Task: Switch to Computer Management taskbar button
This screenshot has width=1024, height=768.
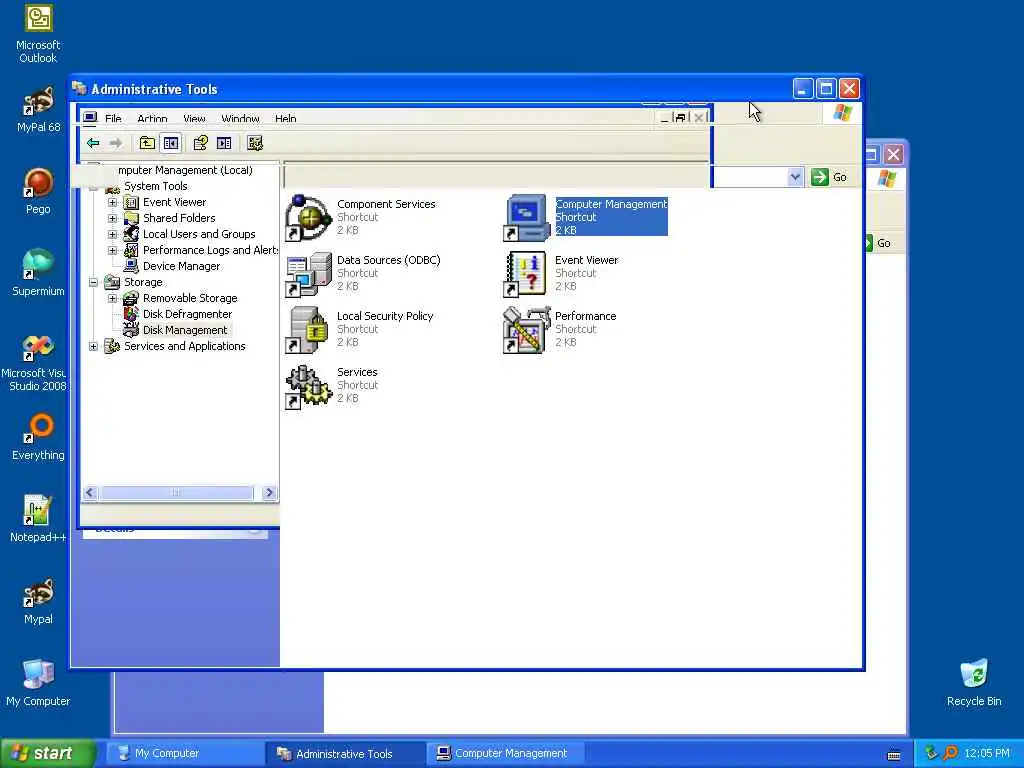Action: (x=505, y=753)
